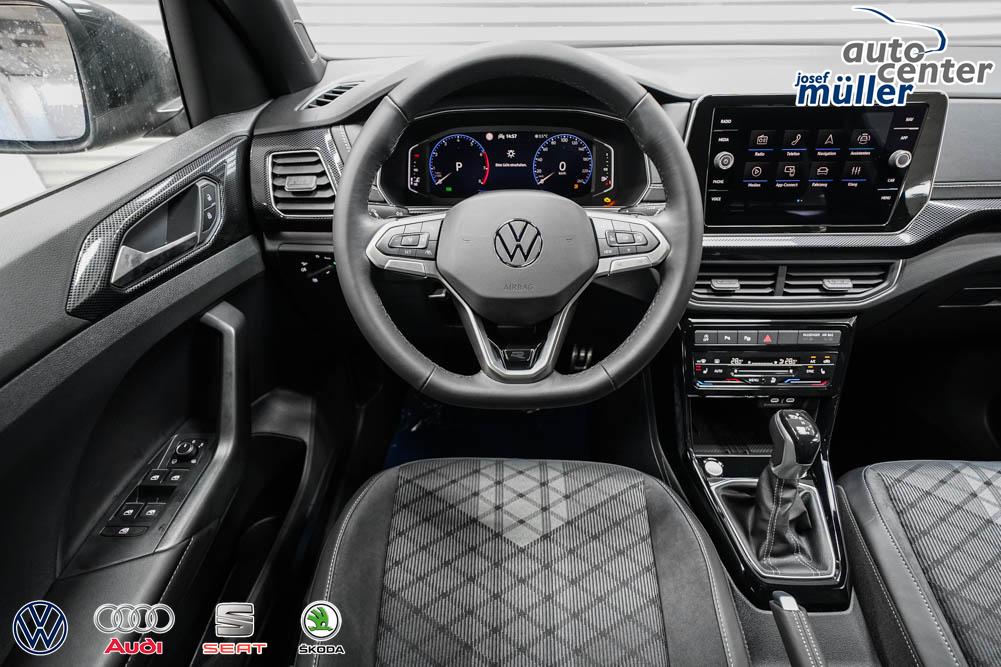Open the Navigation arrow tile
The image size is (1001, 667).
828,139
